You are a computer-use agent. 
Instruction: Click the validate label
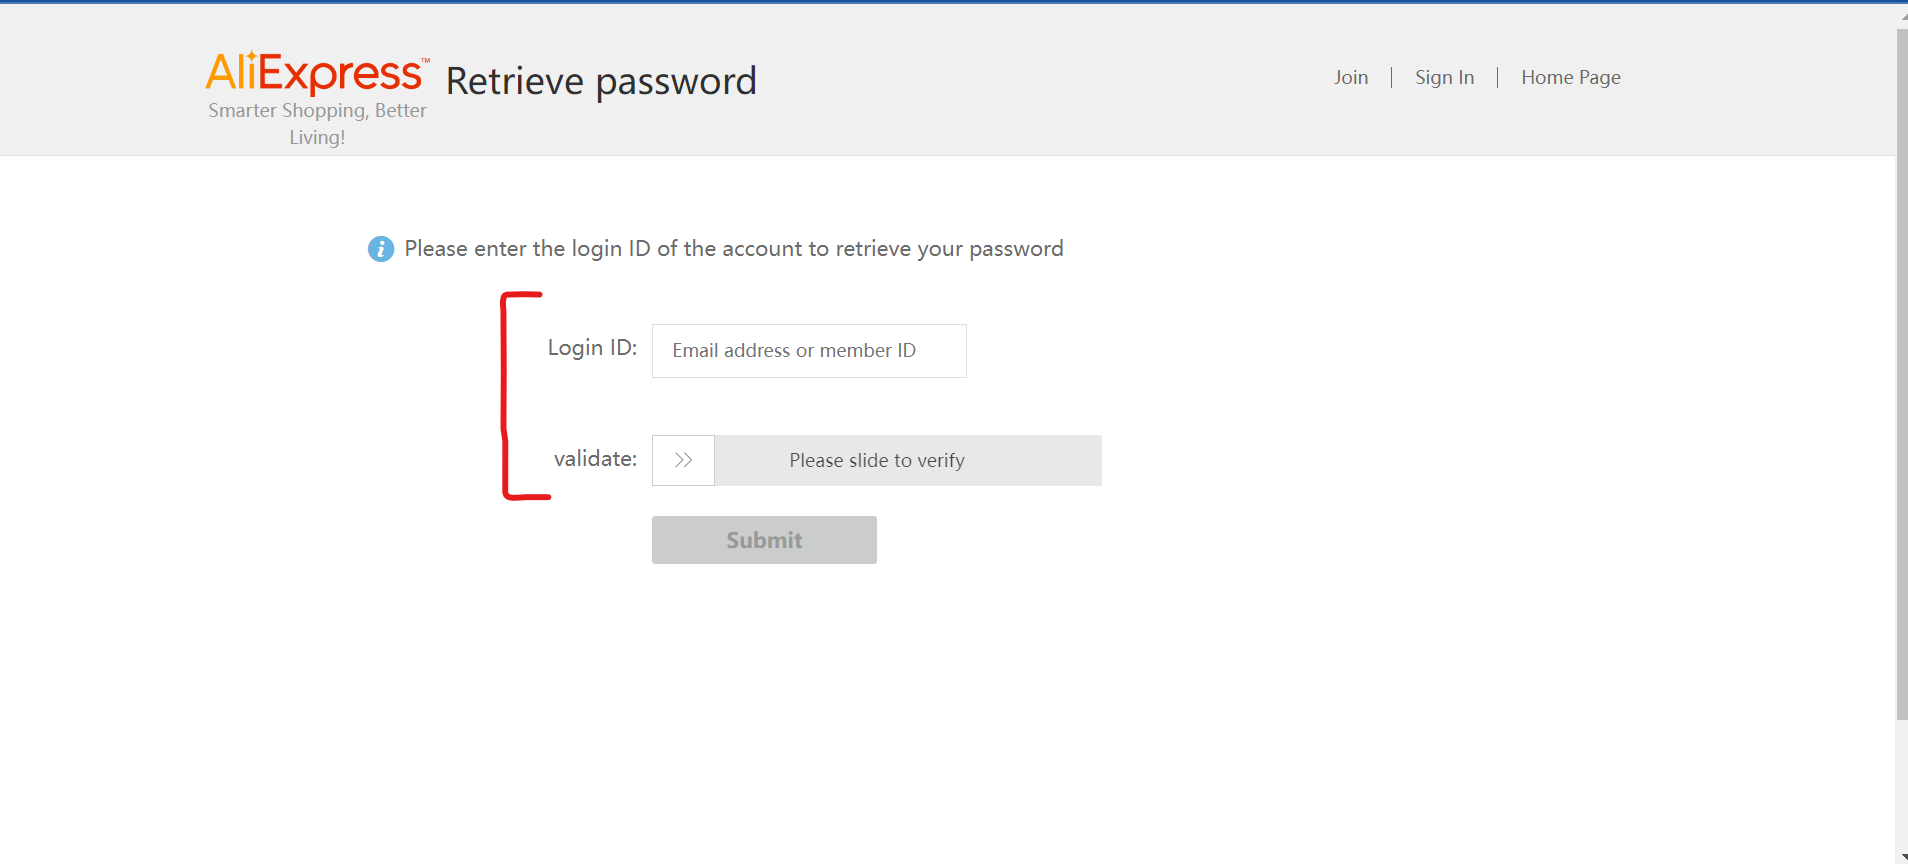point(594,459)
